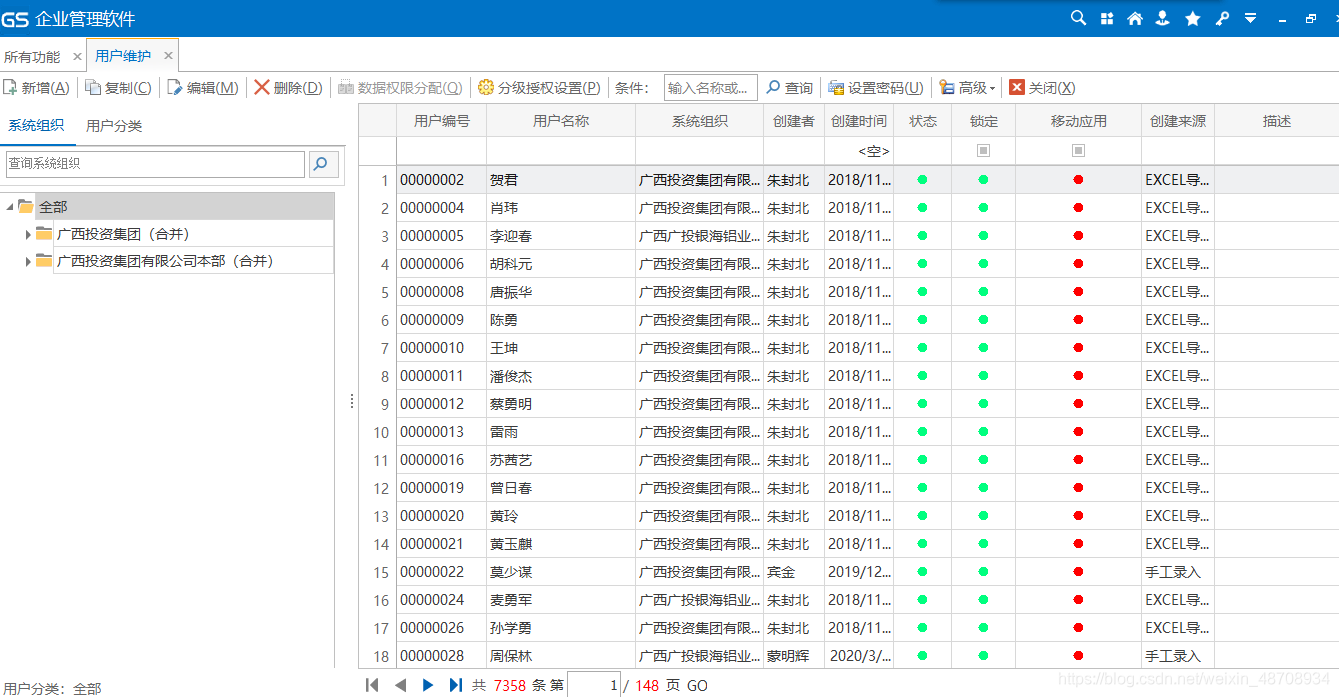Sort by 创建来源 column header
This screenshot has width=1339, height=697.
pyautogui.click(x=1178, y=121)
